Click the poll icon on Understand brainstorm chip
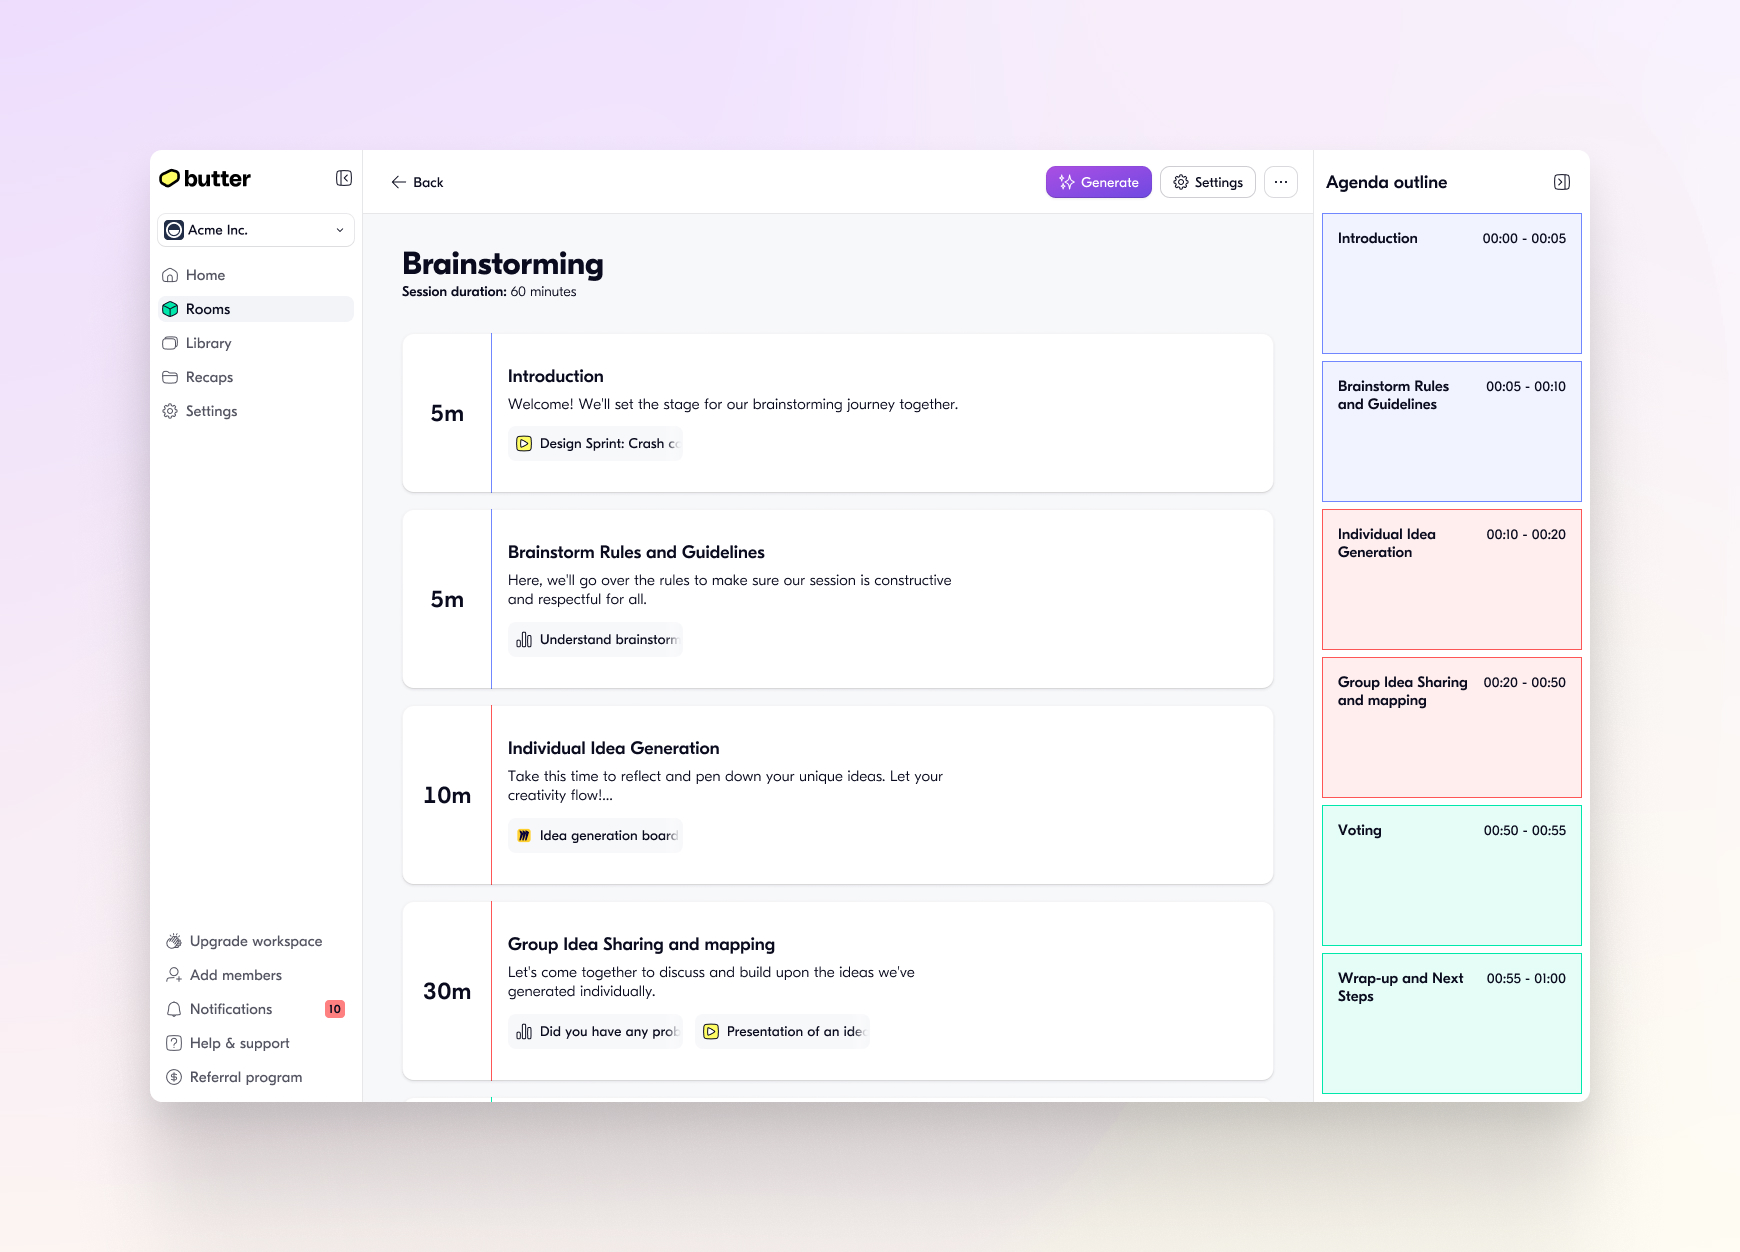 point(524,639)
